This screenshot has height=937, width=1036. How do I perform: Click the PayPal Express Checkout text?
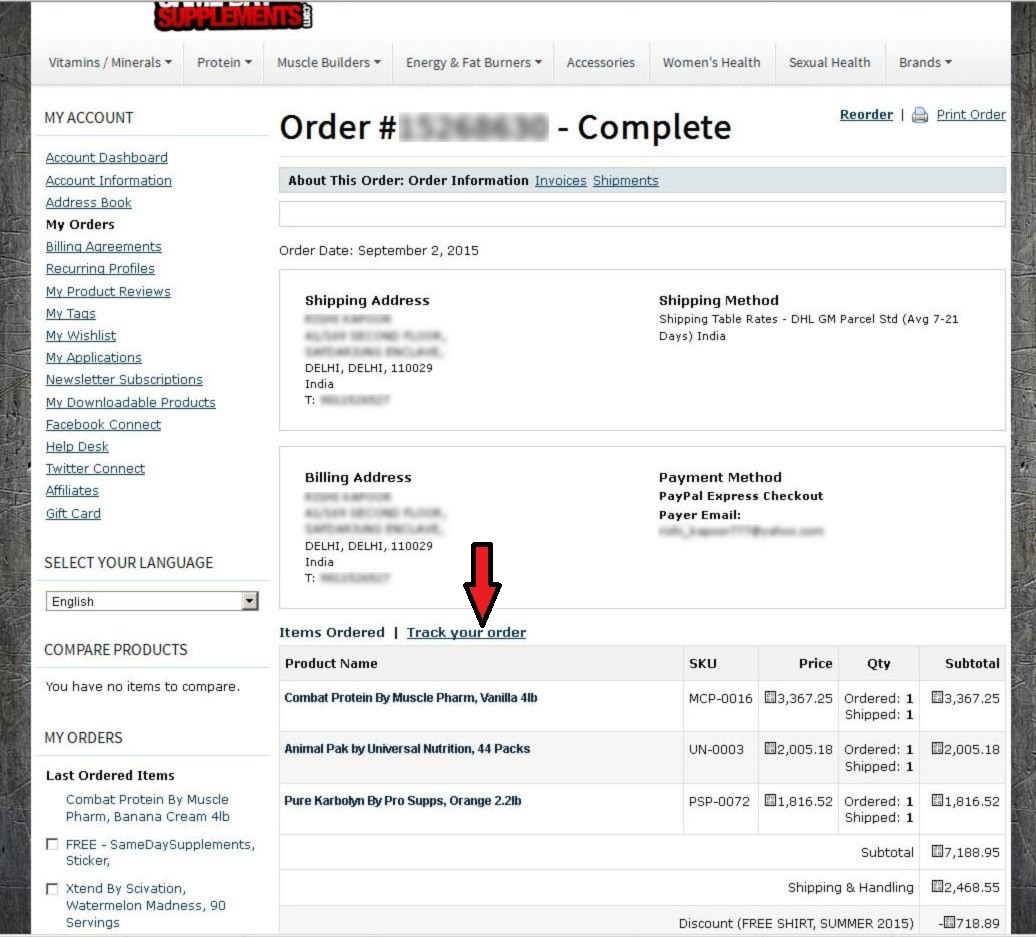tap(741, 496)
